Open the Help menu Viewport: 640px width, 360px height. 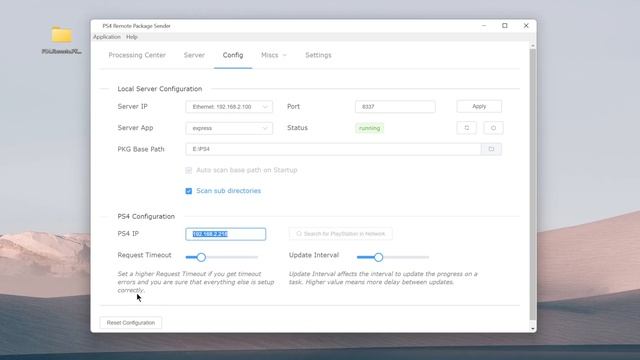[x=132, y=37]
